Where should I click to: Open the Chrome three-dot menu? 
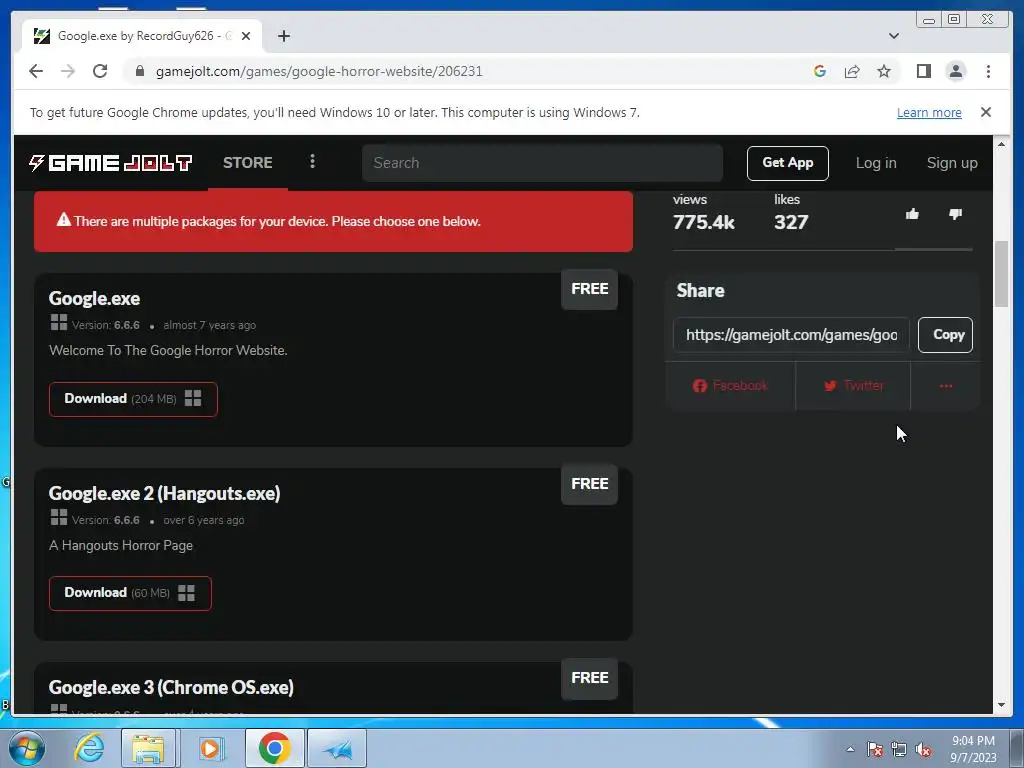pos(988,71)
